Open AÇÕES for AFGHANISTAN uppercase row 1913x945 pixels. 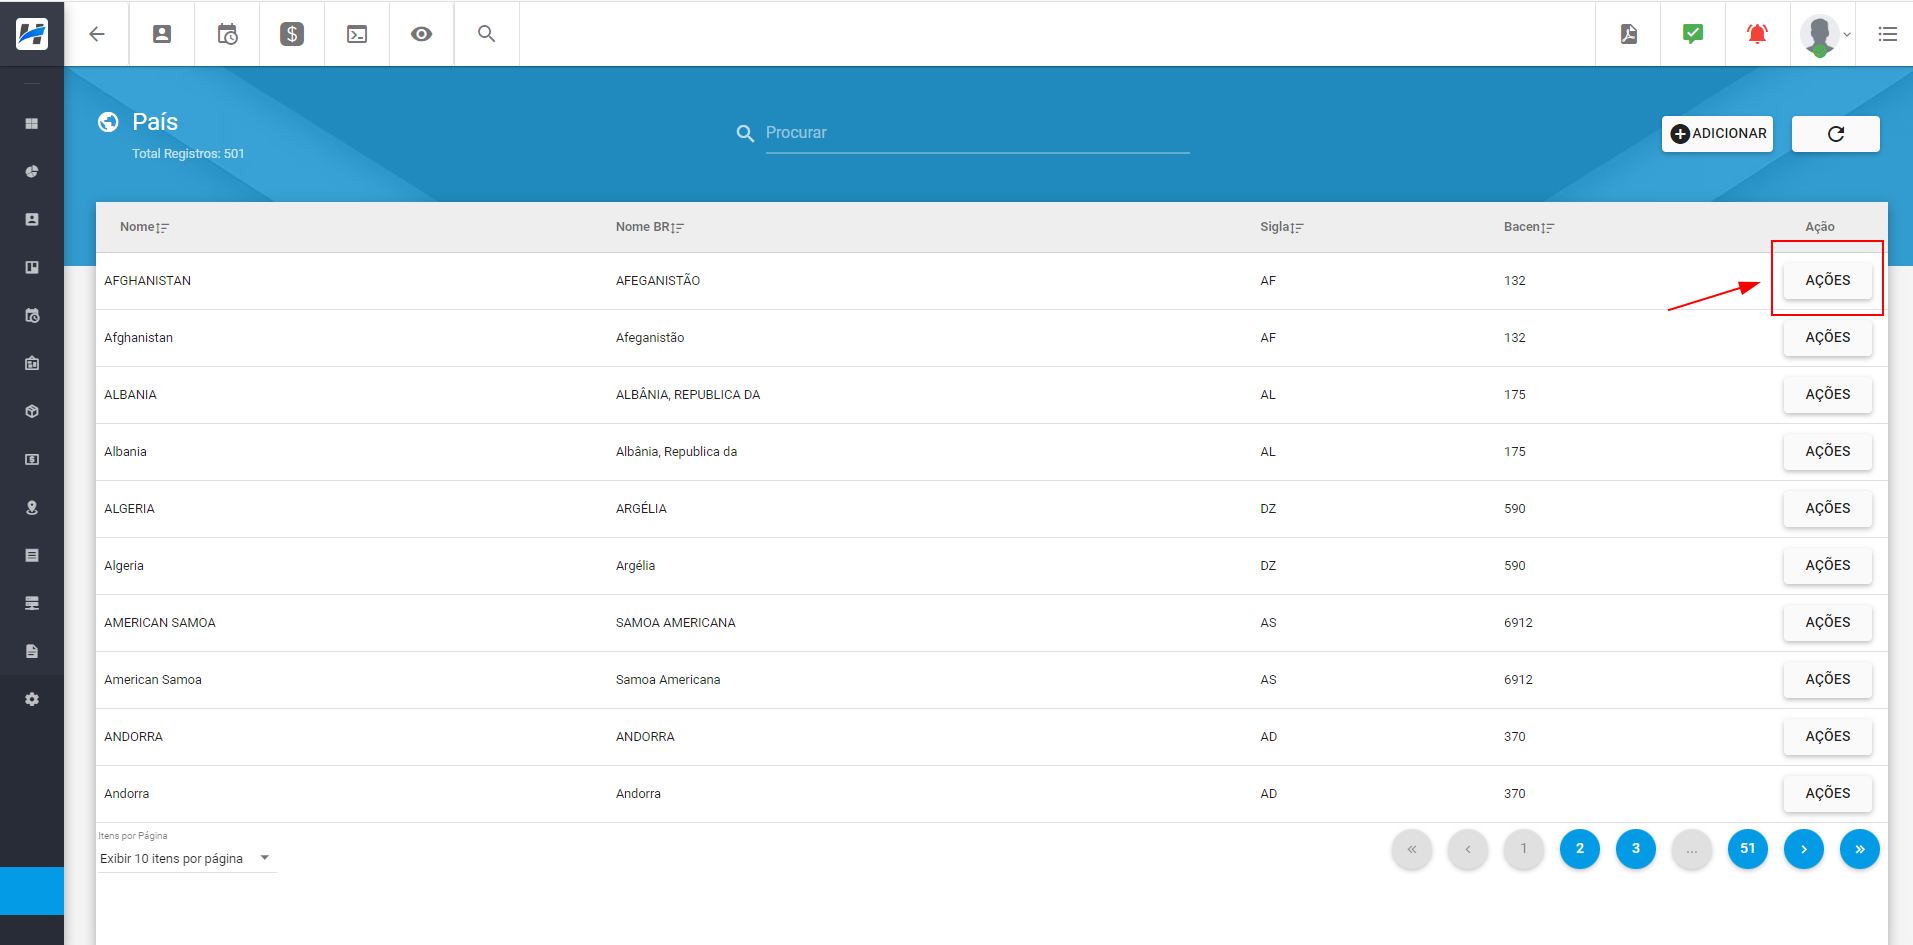click(1827, 281)
